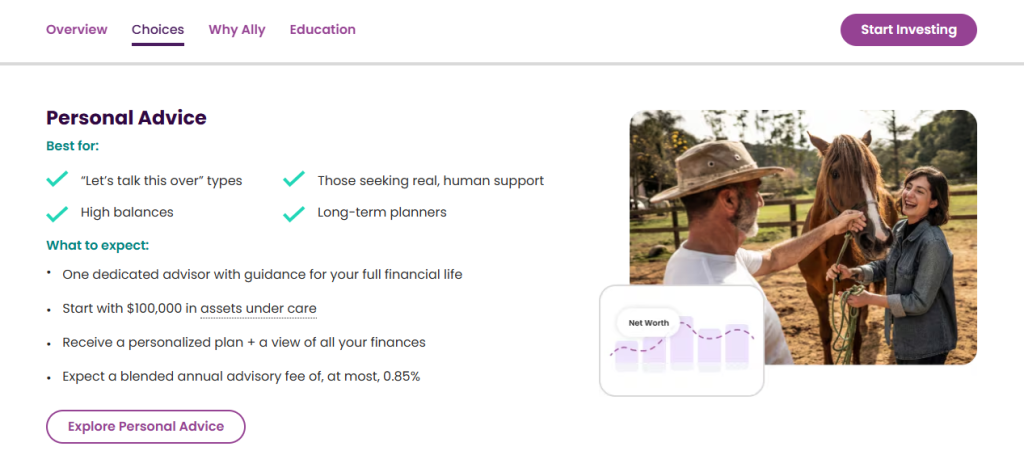Open the assets under care definition link
The height and width of the screenshot is (472, 1024).
tap(258, 308)
